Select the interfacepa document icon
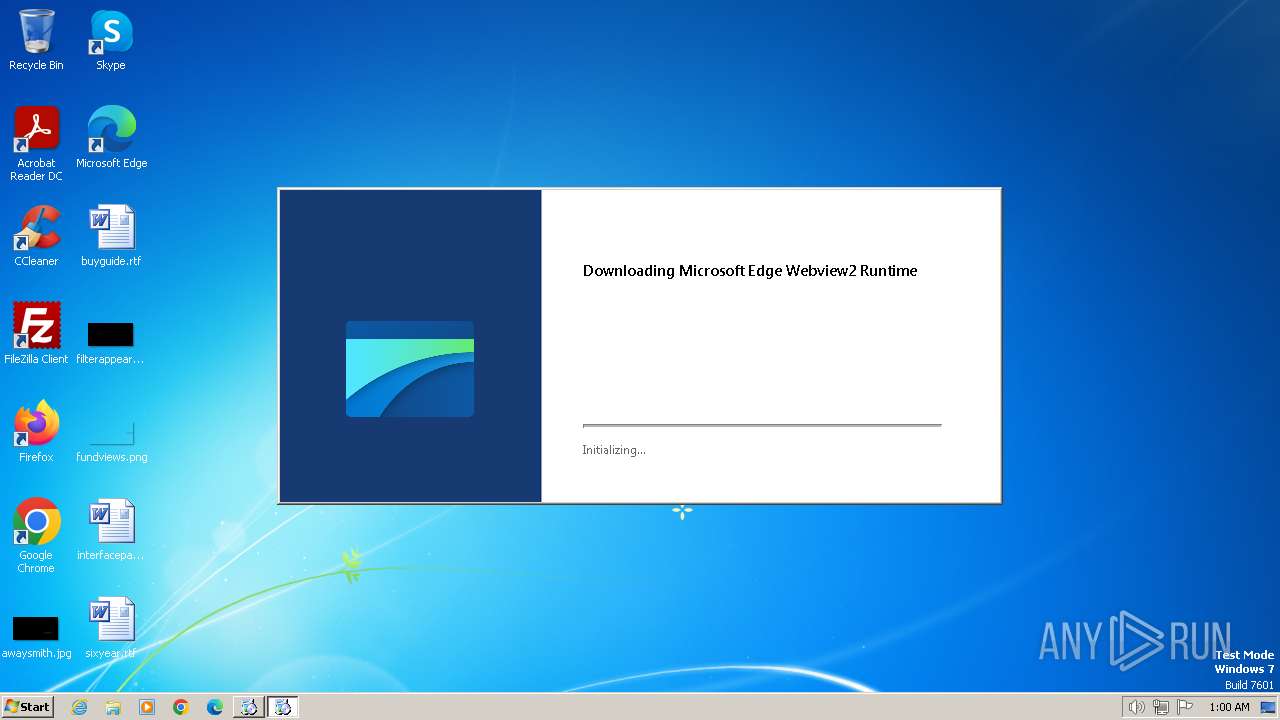The width and height of the screenshot is (1280, 720). (111, 529)
